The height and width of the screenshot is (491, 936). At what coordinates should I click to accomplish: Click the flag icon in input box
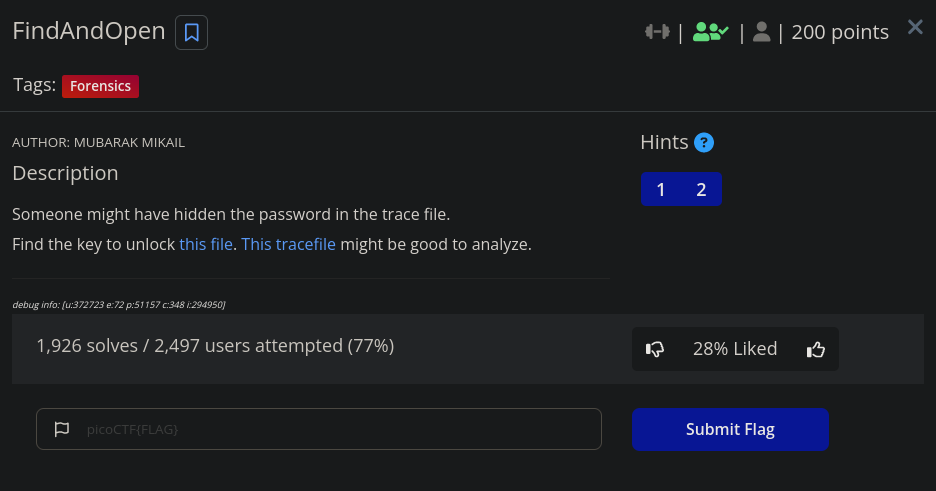pos(61,429)
